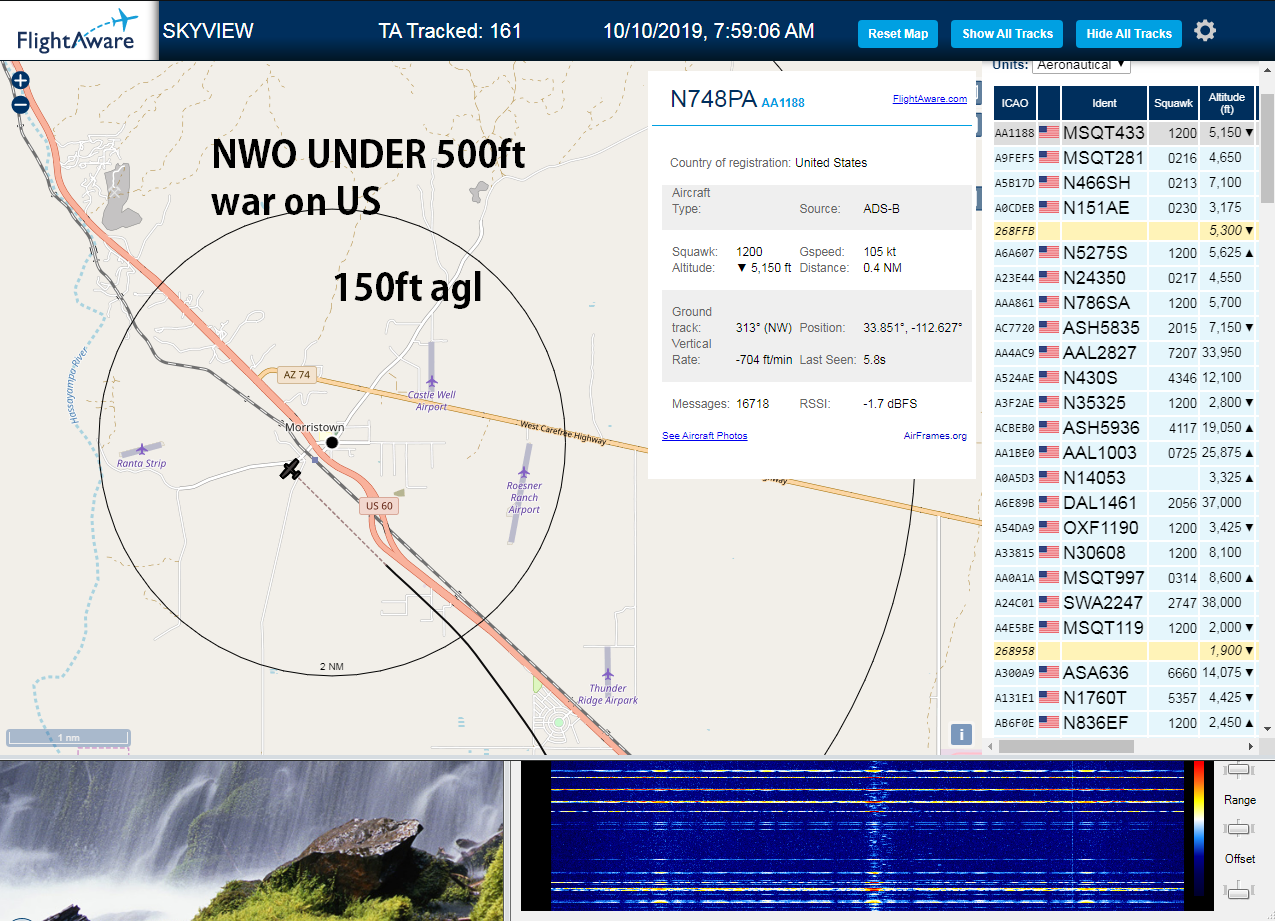
Task: Adjust the slider between Range and Offset labels
Action: [1239, 828]
